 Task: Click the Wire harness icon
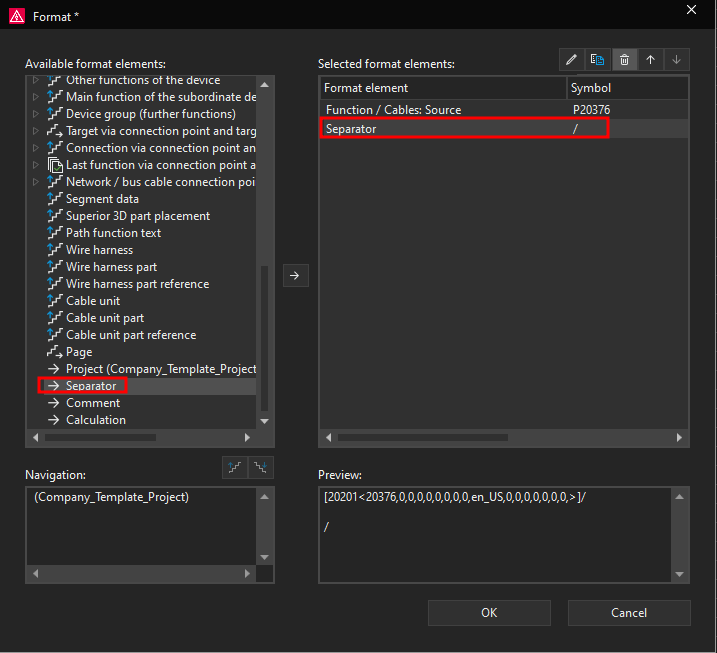[55, 250]
